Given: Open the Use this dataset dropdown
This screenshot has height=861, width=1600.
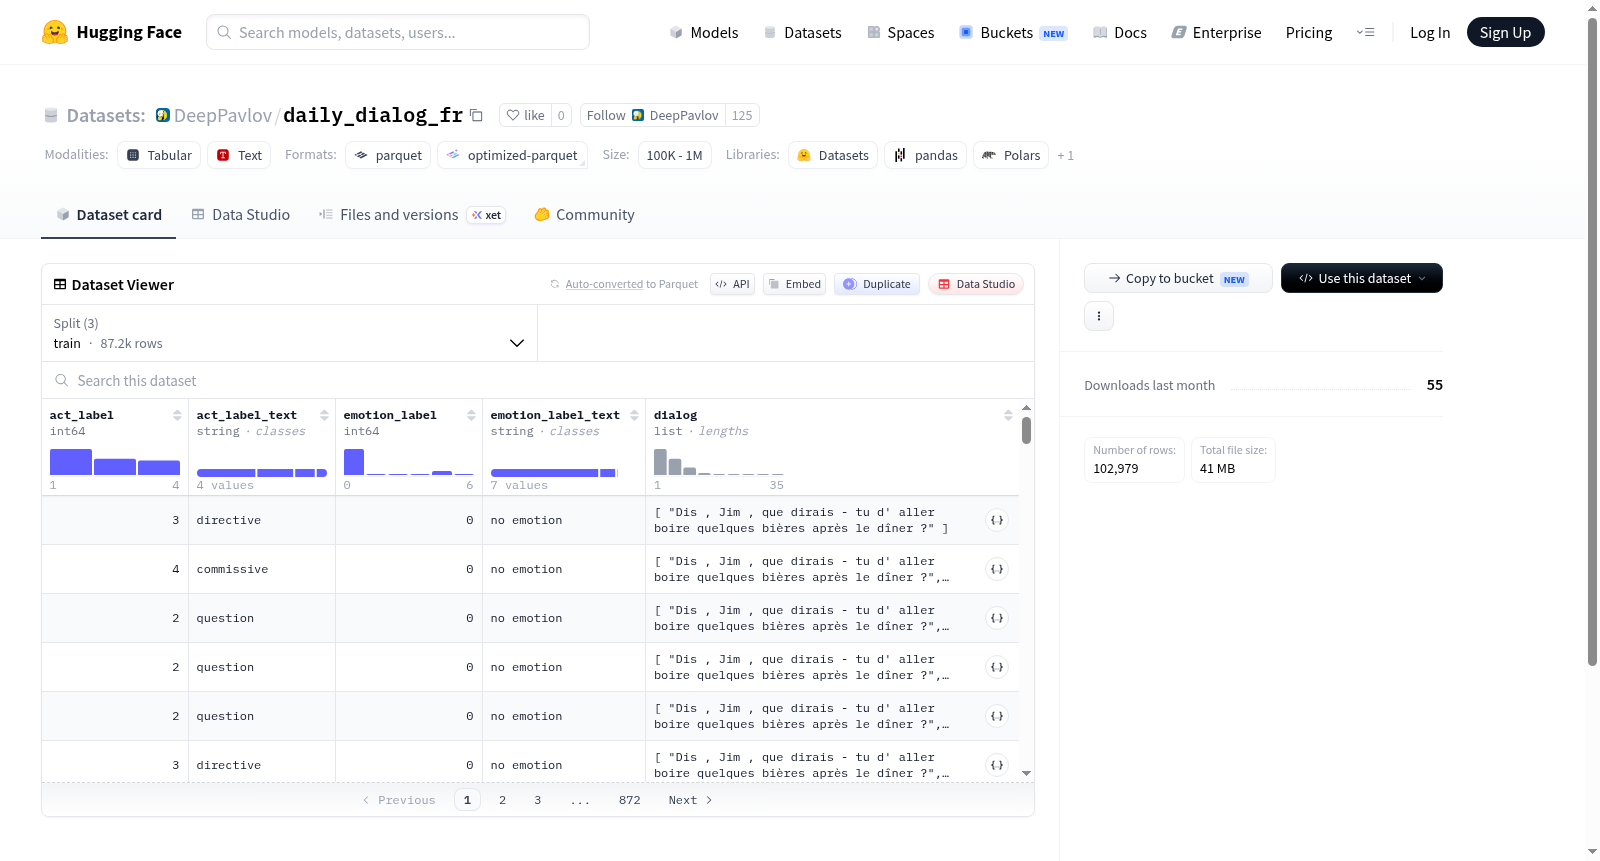Looking at the screenshot, I should coord(1361,278).
